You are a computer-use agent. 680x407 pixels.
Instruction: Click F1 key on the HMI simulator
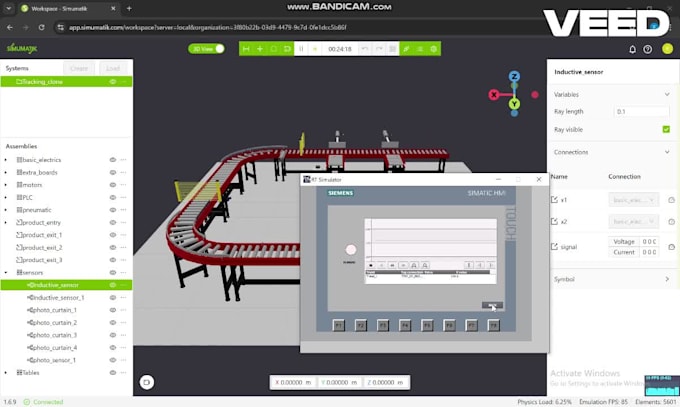(339, 325)
